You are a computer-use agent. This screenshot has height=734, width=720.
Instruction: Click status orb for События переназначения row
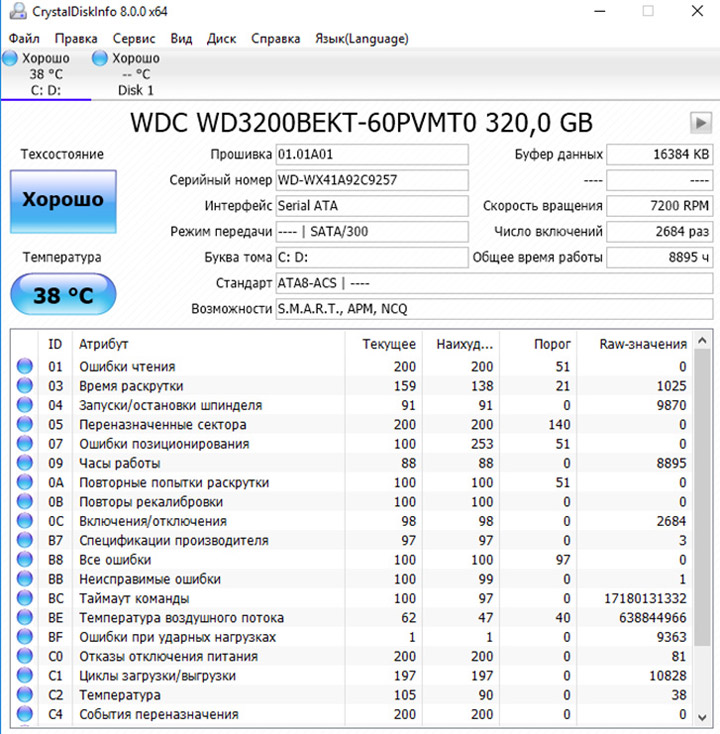click(x=25, y=713)
